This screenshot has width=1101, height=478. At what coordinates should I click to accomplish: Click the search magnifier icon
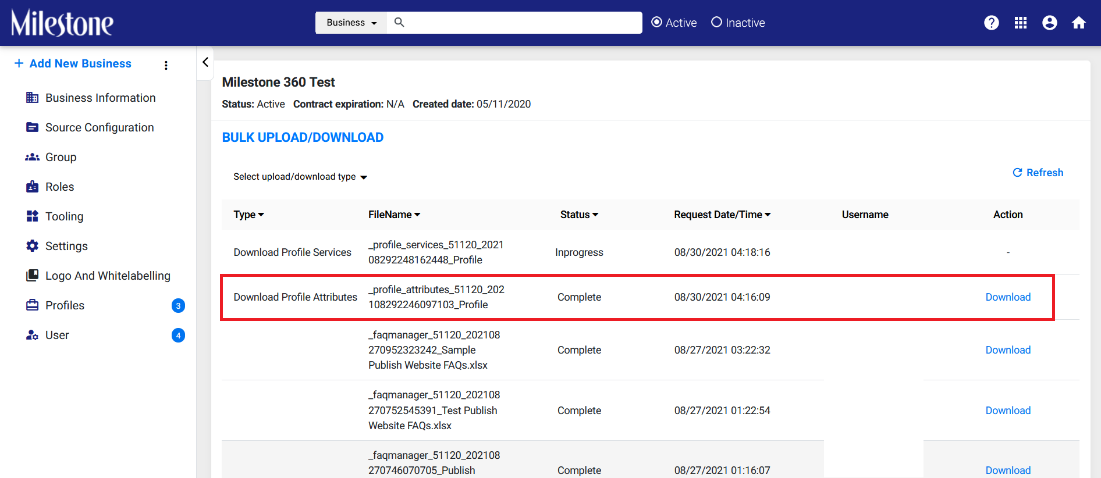[399, 22]
